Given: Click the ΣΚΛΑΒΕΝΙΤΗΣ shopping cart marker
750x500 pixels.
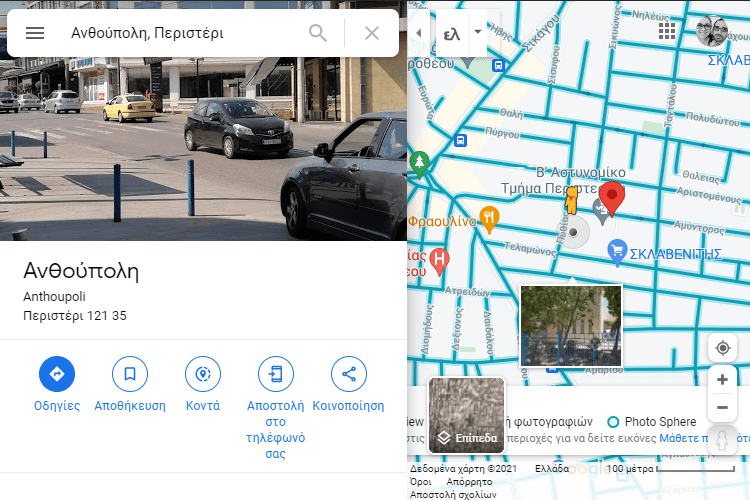Looking at the screenshot, I should pos(617,252).
